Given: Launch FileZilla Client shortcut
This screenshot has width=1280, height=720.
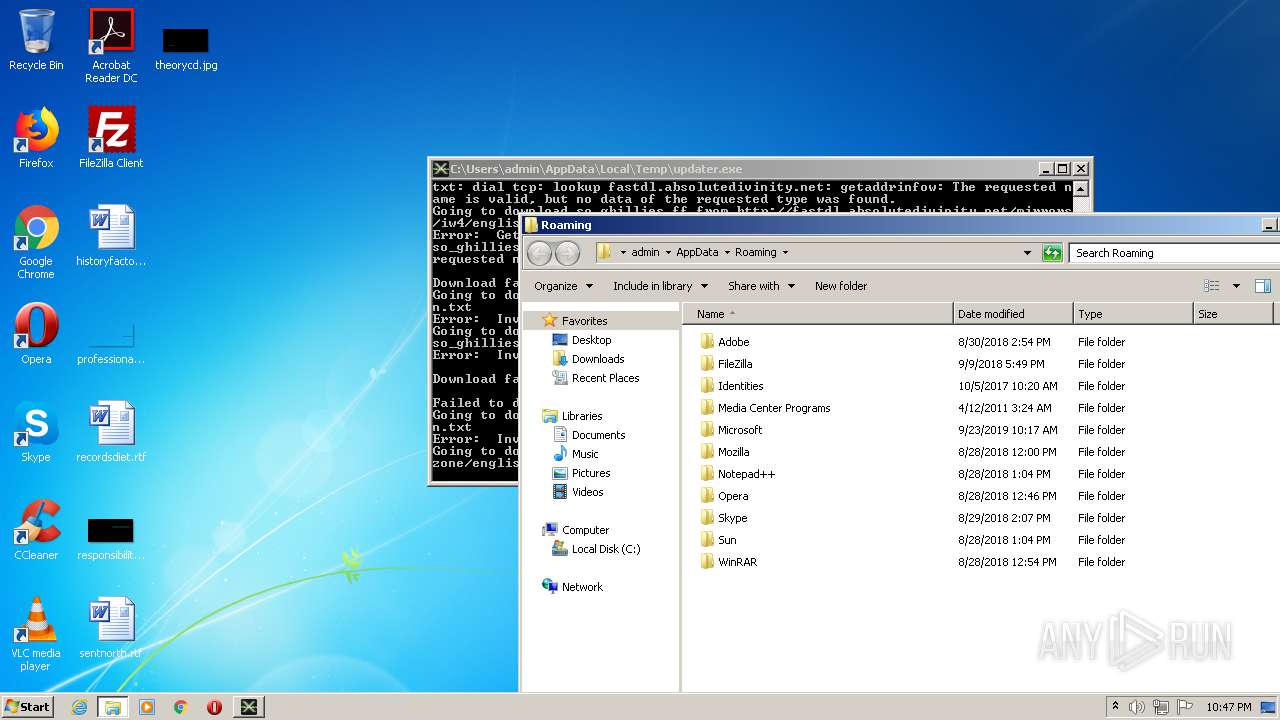Looking at the screenshot, I should (x=111, y=138).
